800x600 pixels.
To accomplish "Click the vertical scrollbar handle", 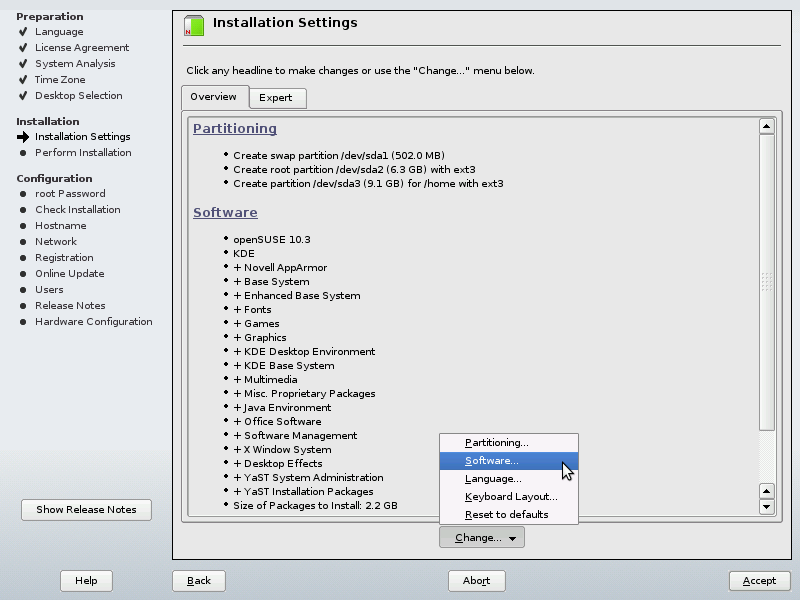I will coord(767,282).
